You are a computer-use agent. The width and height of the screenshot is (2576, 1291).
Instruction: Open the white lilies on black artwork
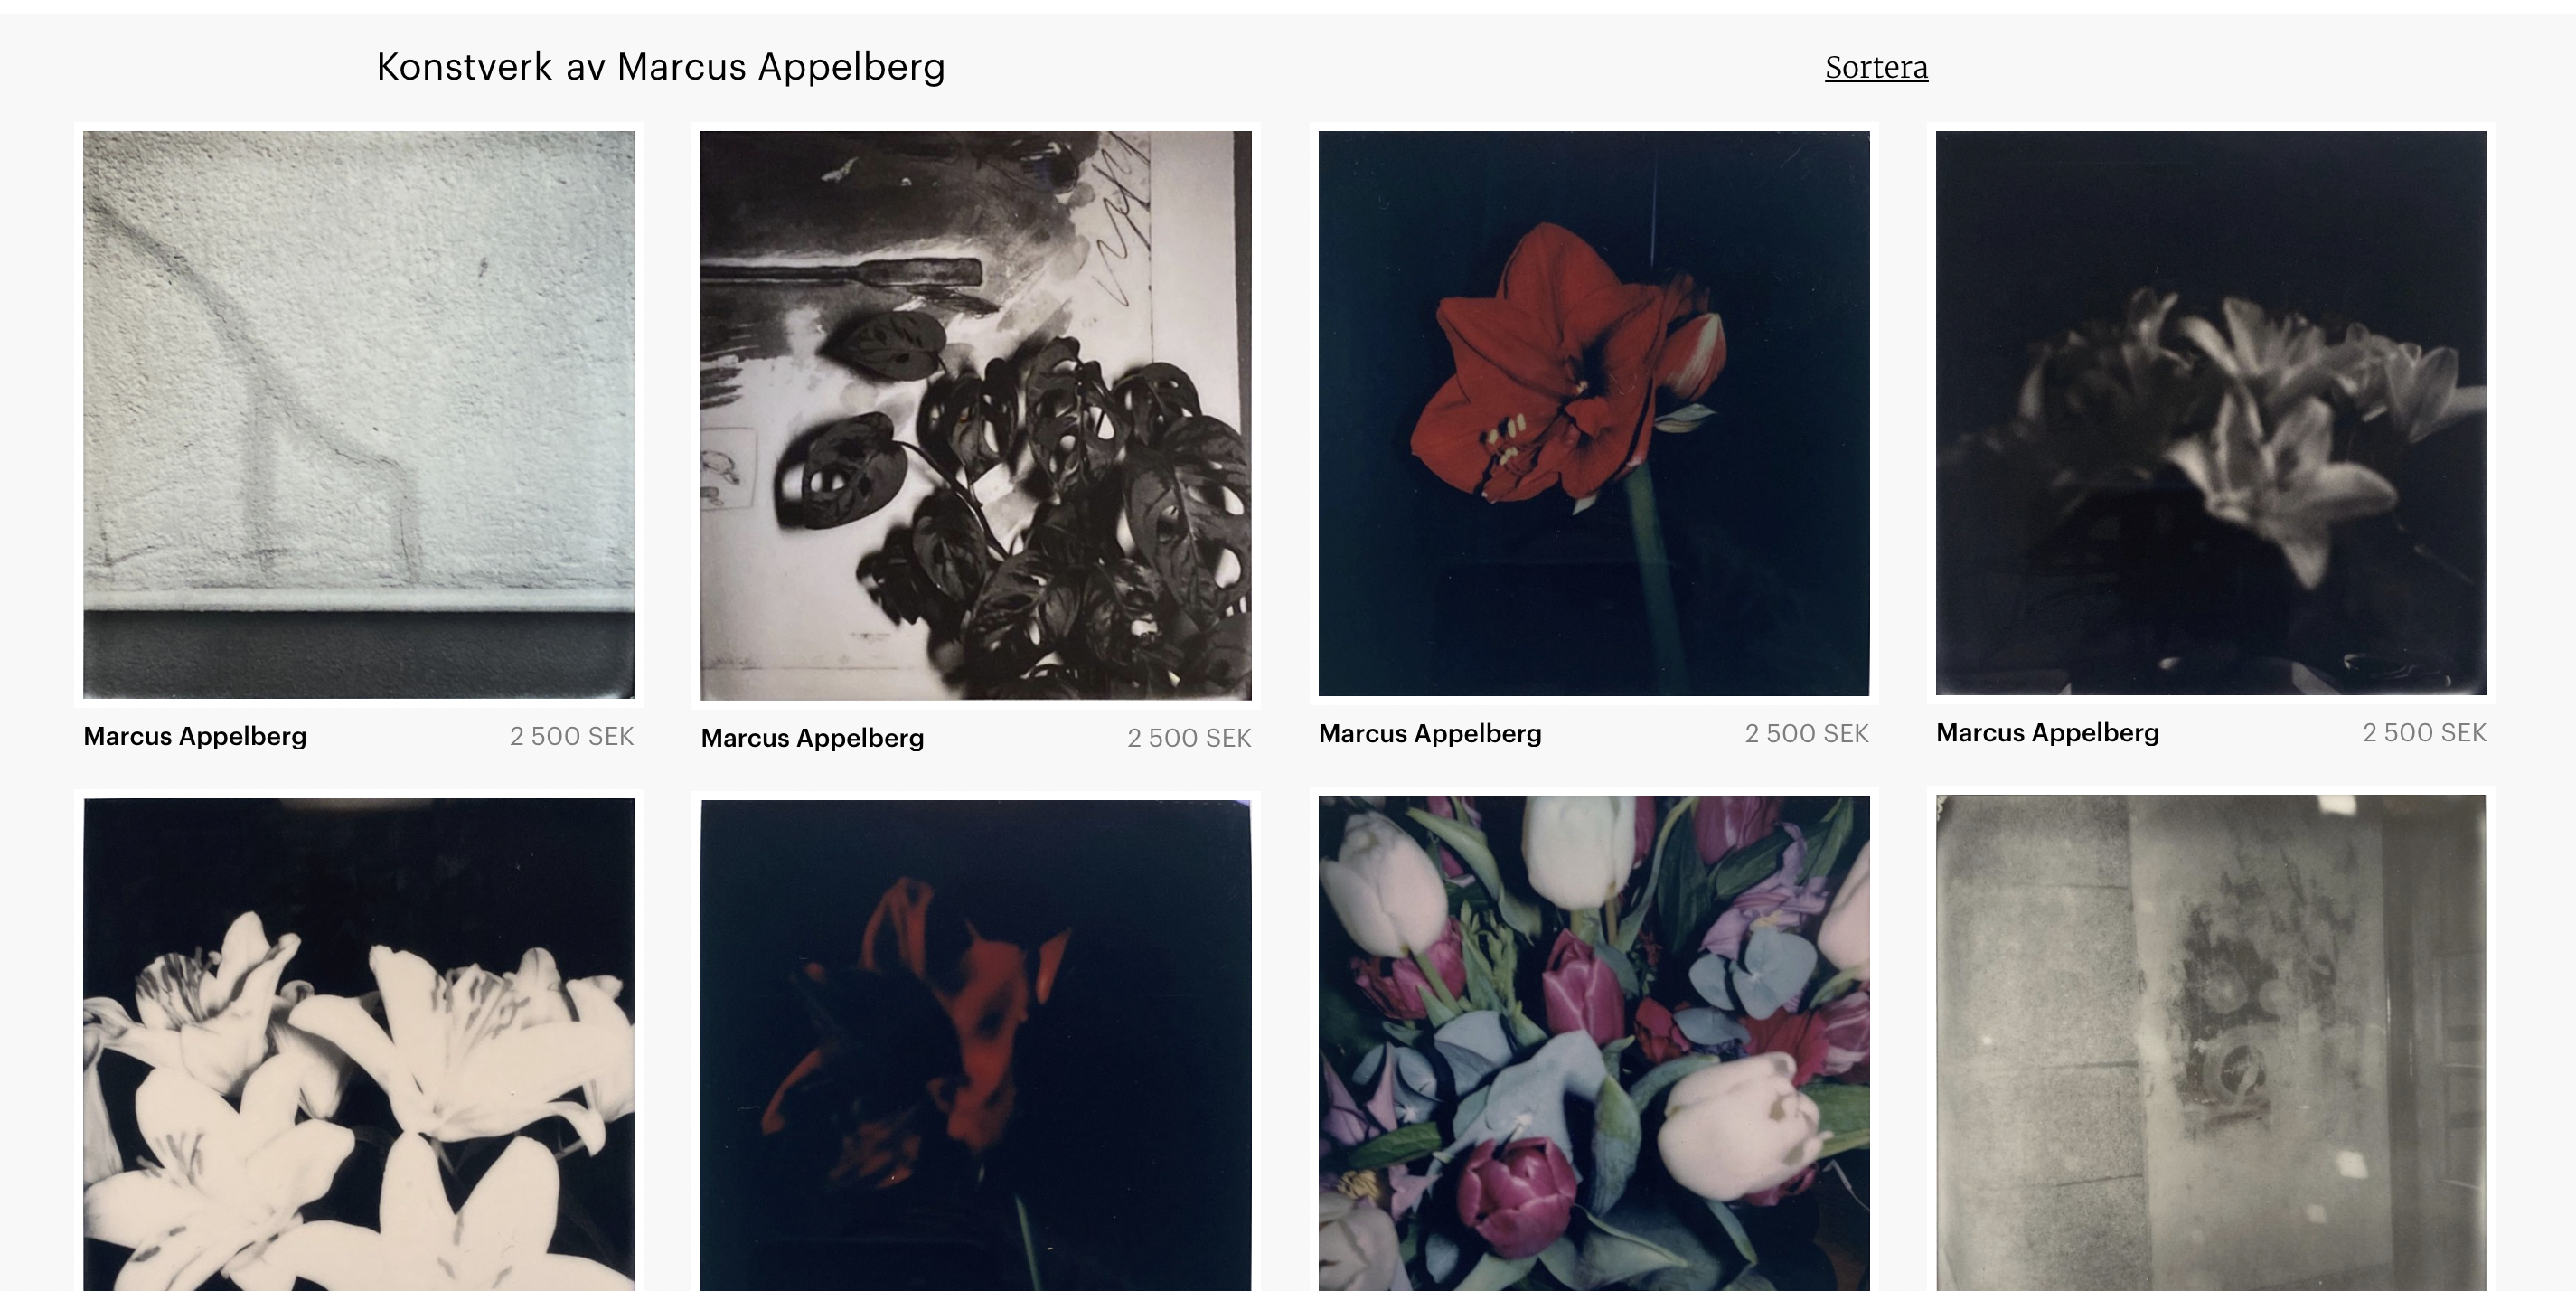(358, 1044)
